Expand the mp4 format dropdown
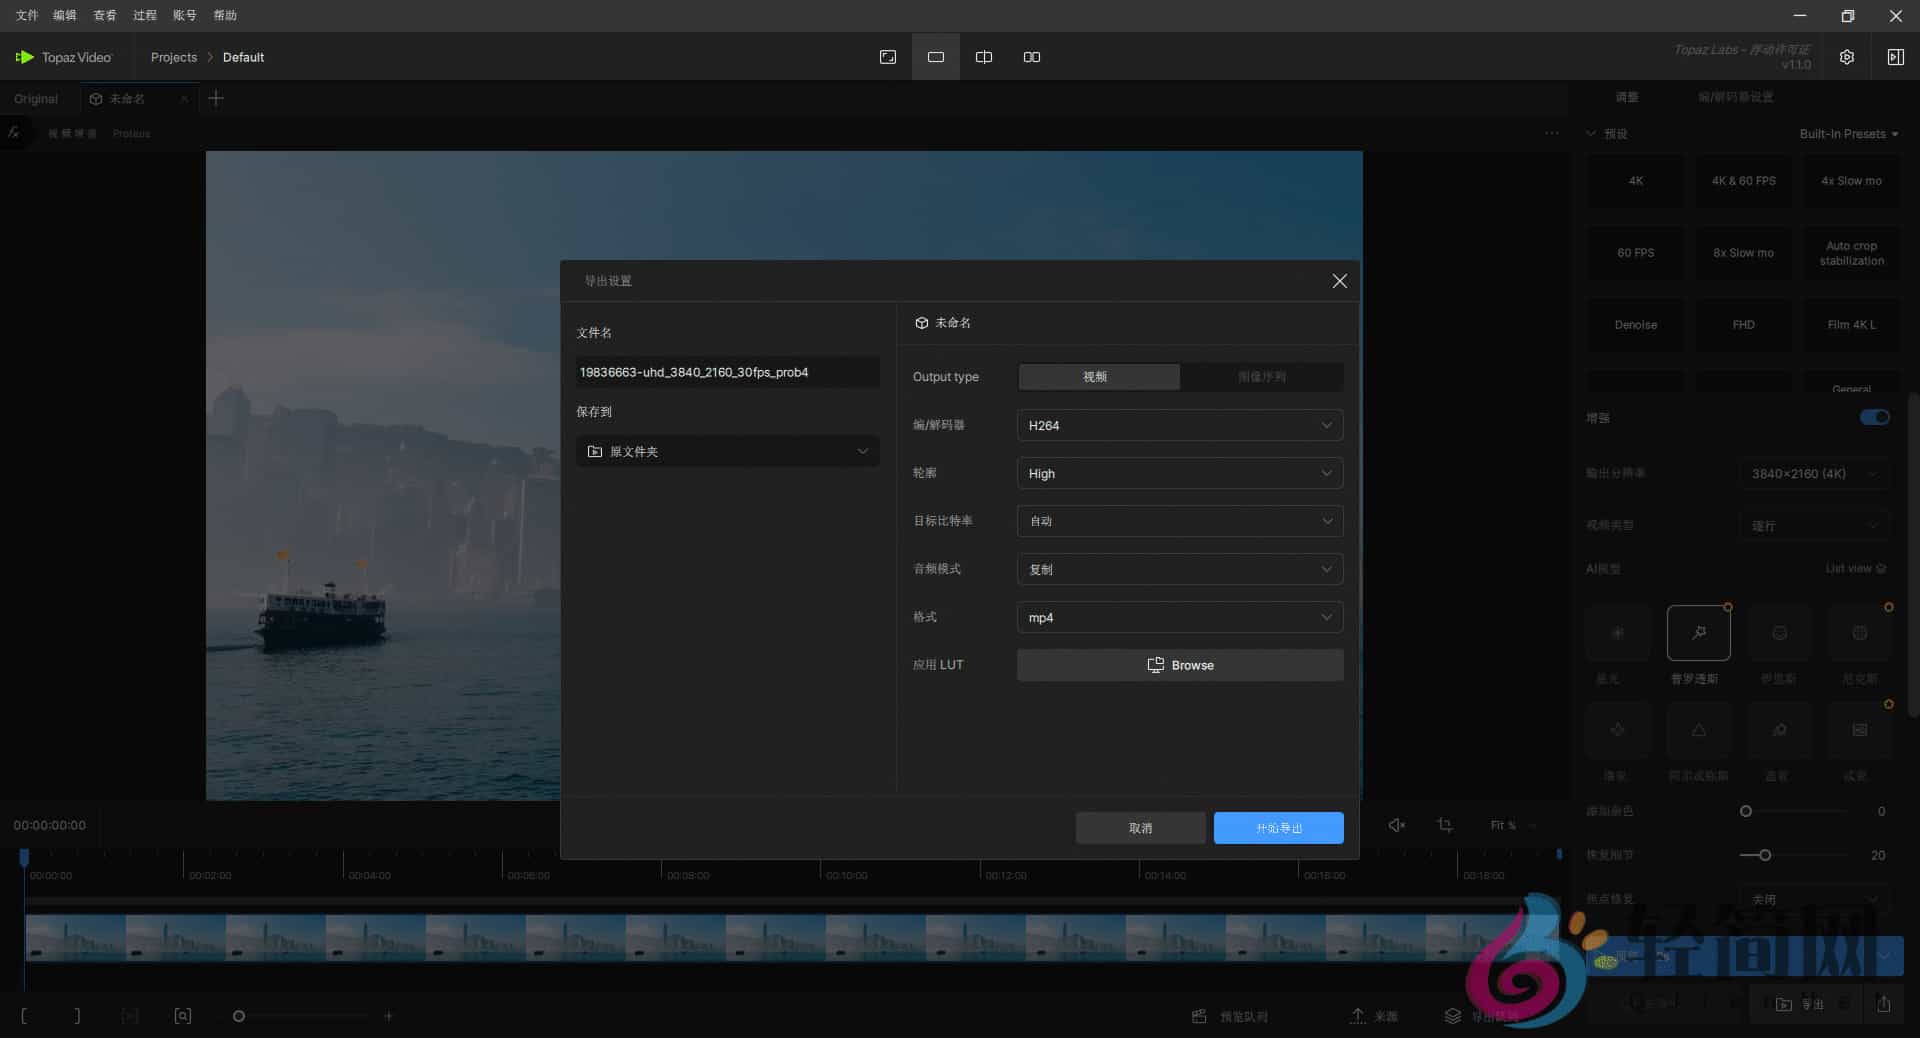The width and height of the screenshot is (1920, 1038). pos(1179,617)
